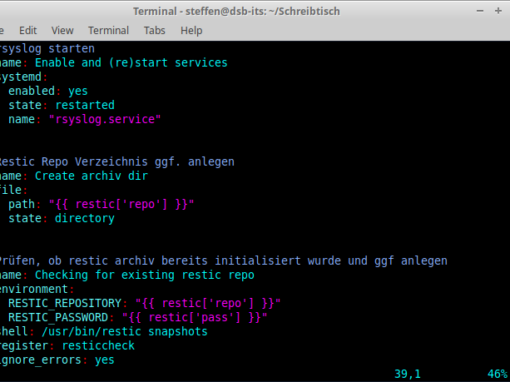Click the RESTIC_REPOSITORY key
The image size is (510, 382).
(65, 303)
